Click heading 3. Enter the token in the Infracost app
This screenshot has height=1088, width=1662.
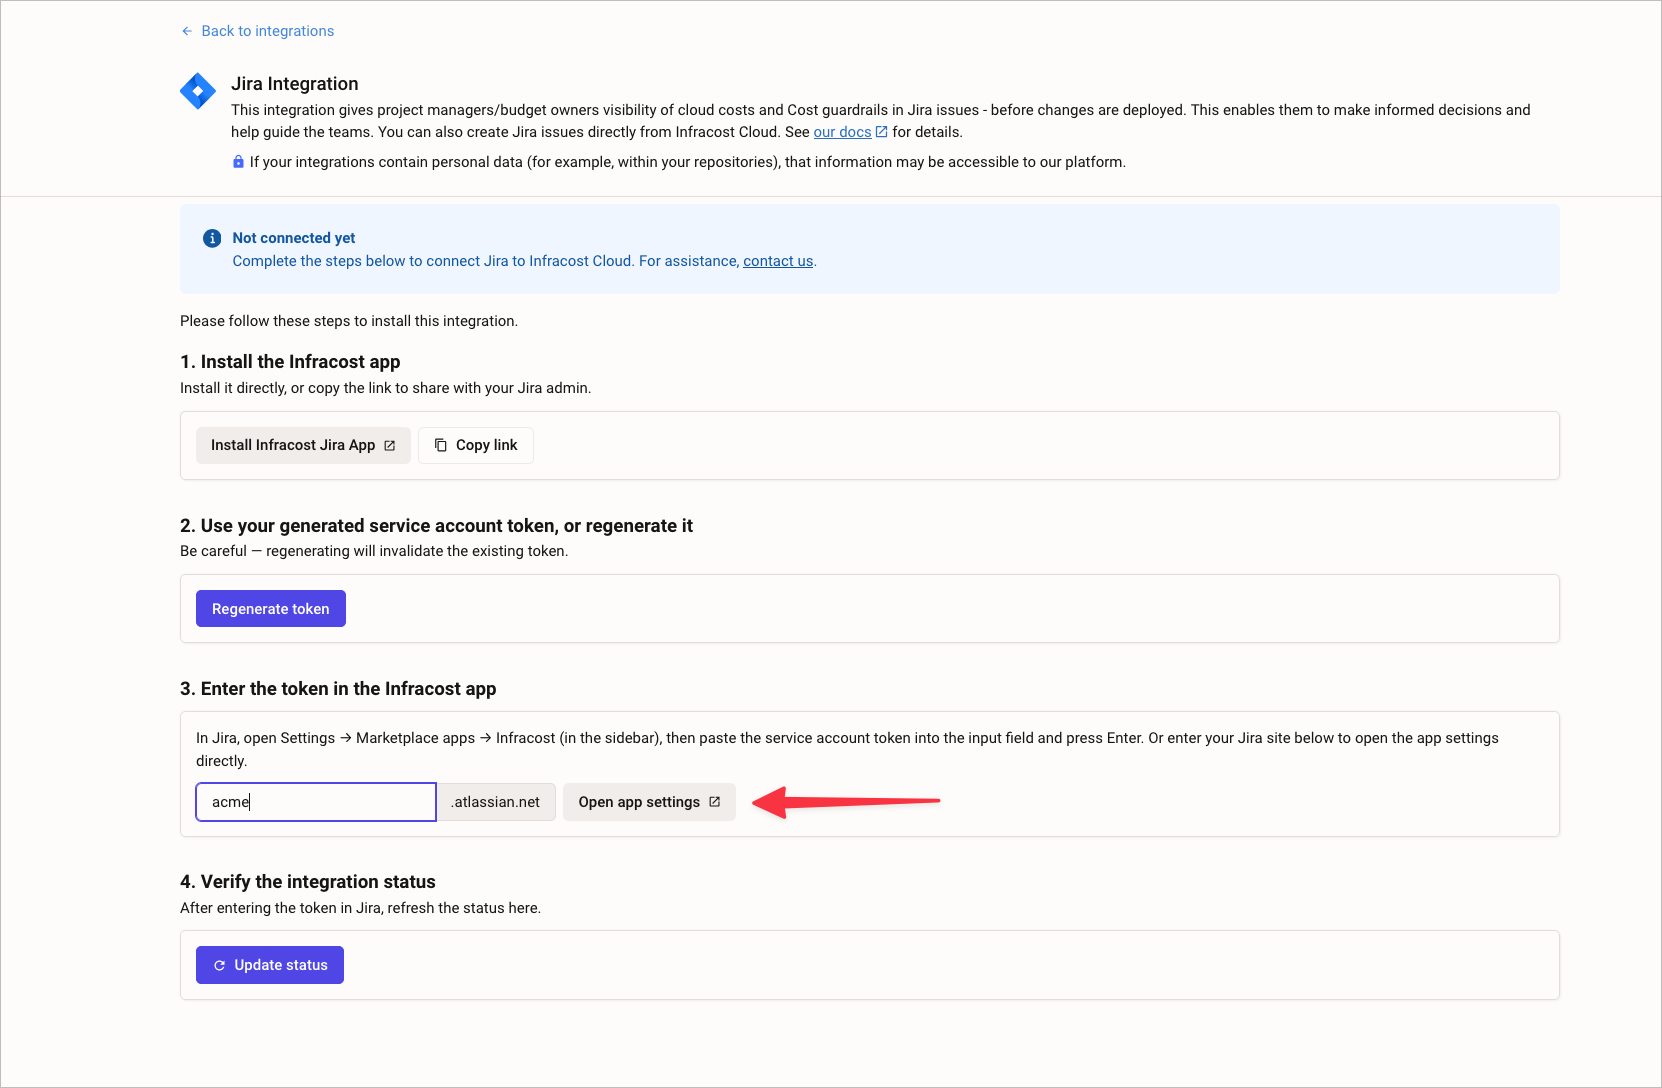tap(338, 689)
